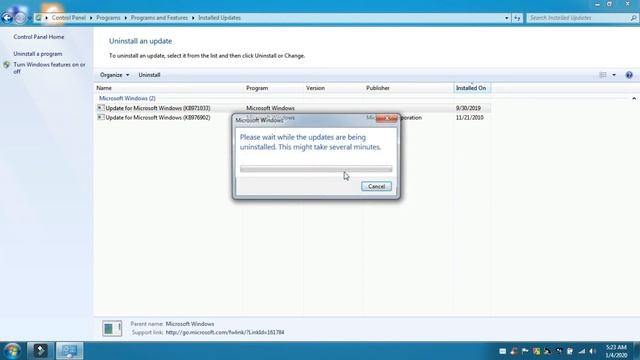Click the details pane update thumbnail icon
Screen dimensions: 640x360
pos(112,328)
